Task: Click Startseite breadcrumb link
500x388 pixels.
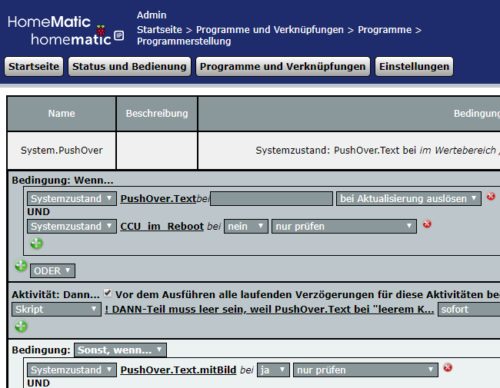Action: (159, 30)
